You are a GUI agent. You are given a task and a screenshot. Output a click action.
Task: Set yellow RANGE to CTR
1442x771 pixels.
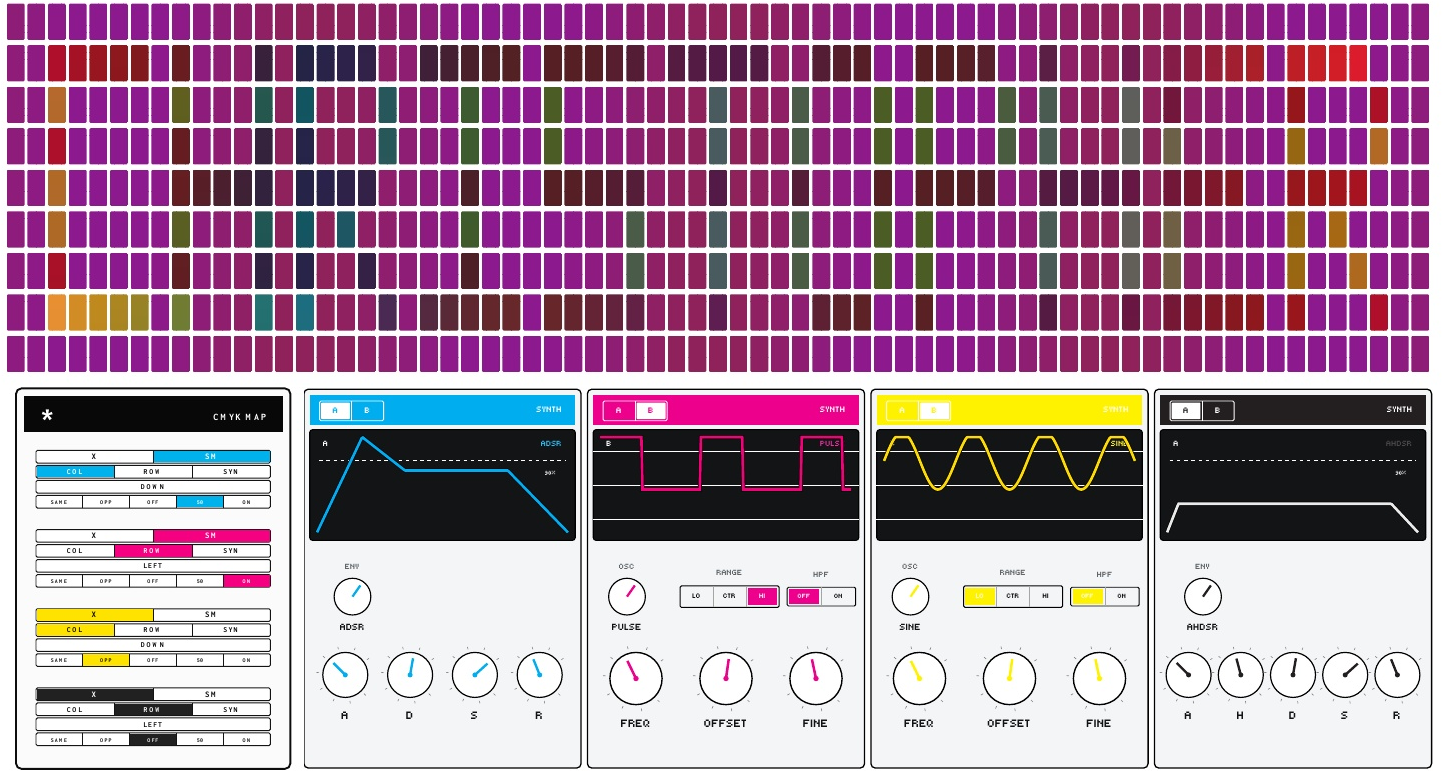(x=1013, y=596)
